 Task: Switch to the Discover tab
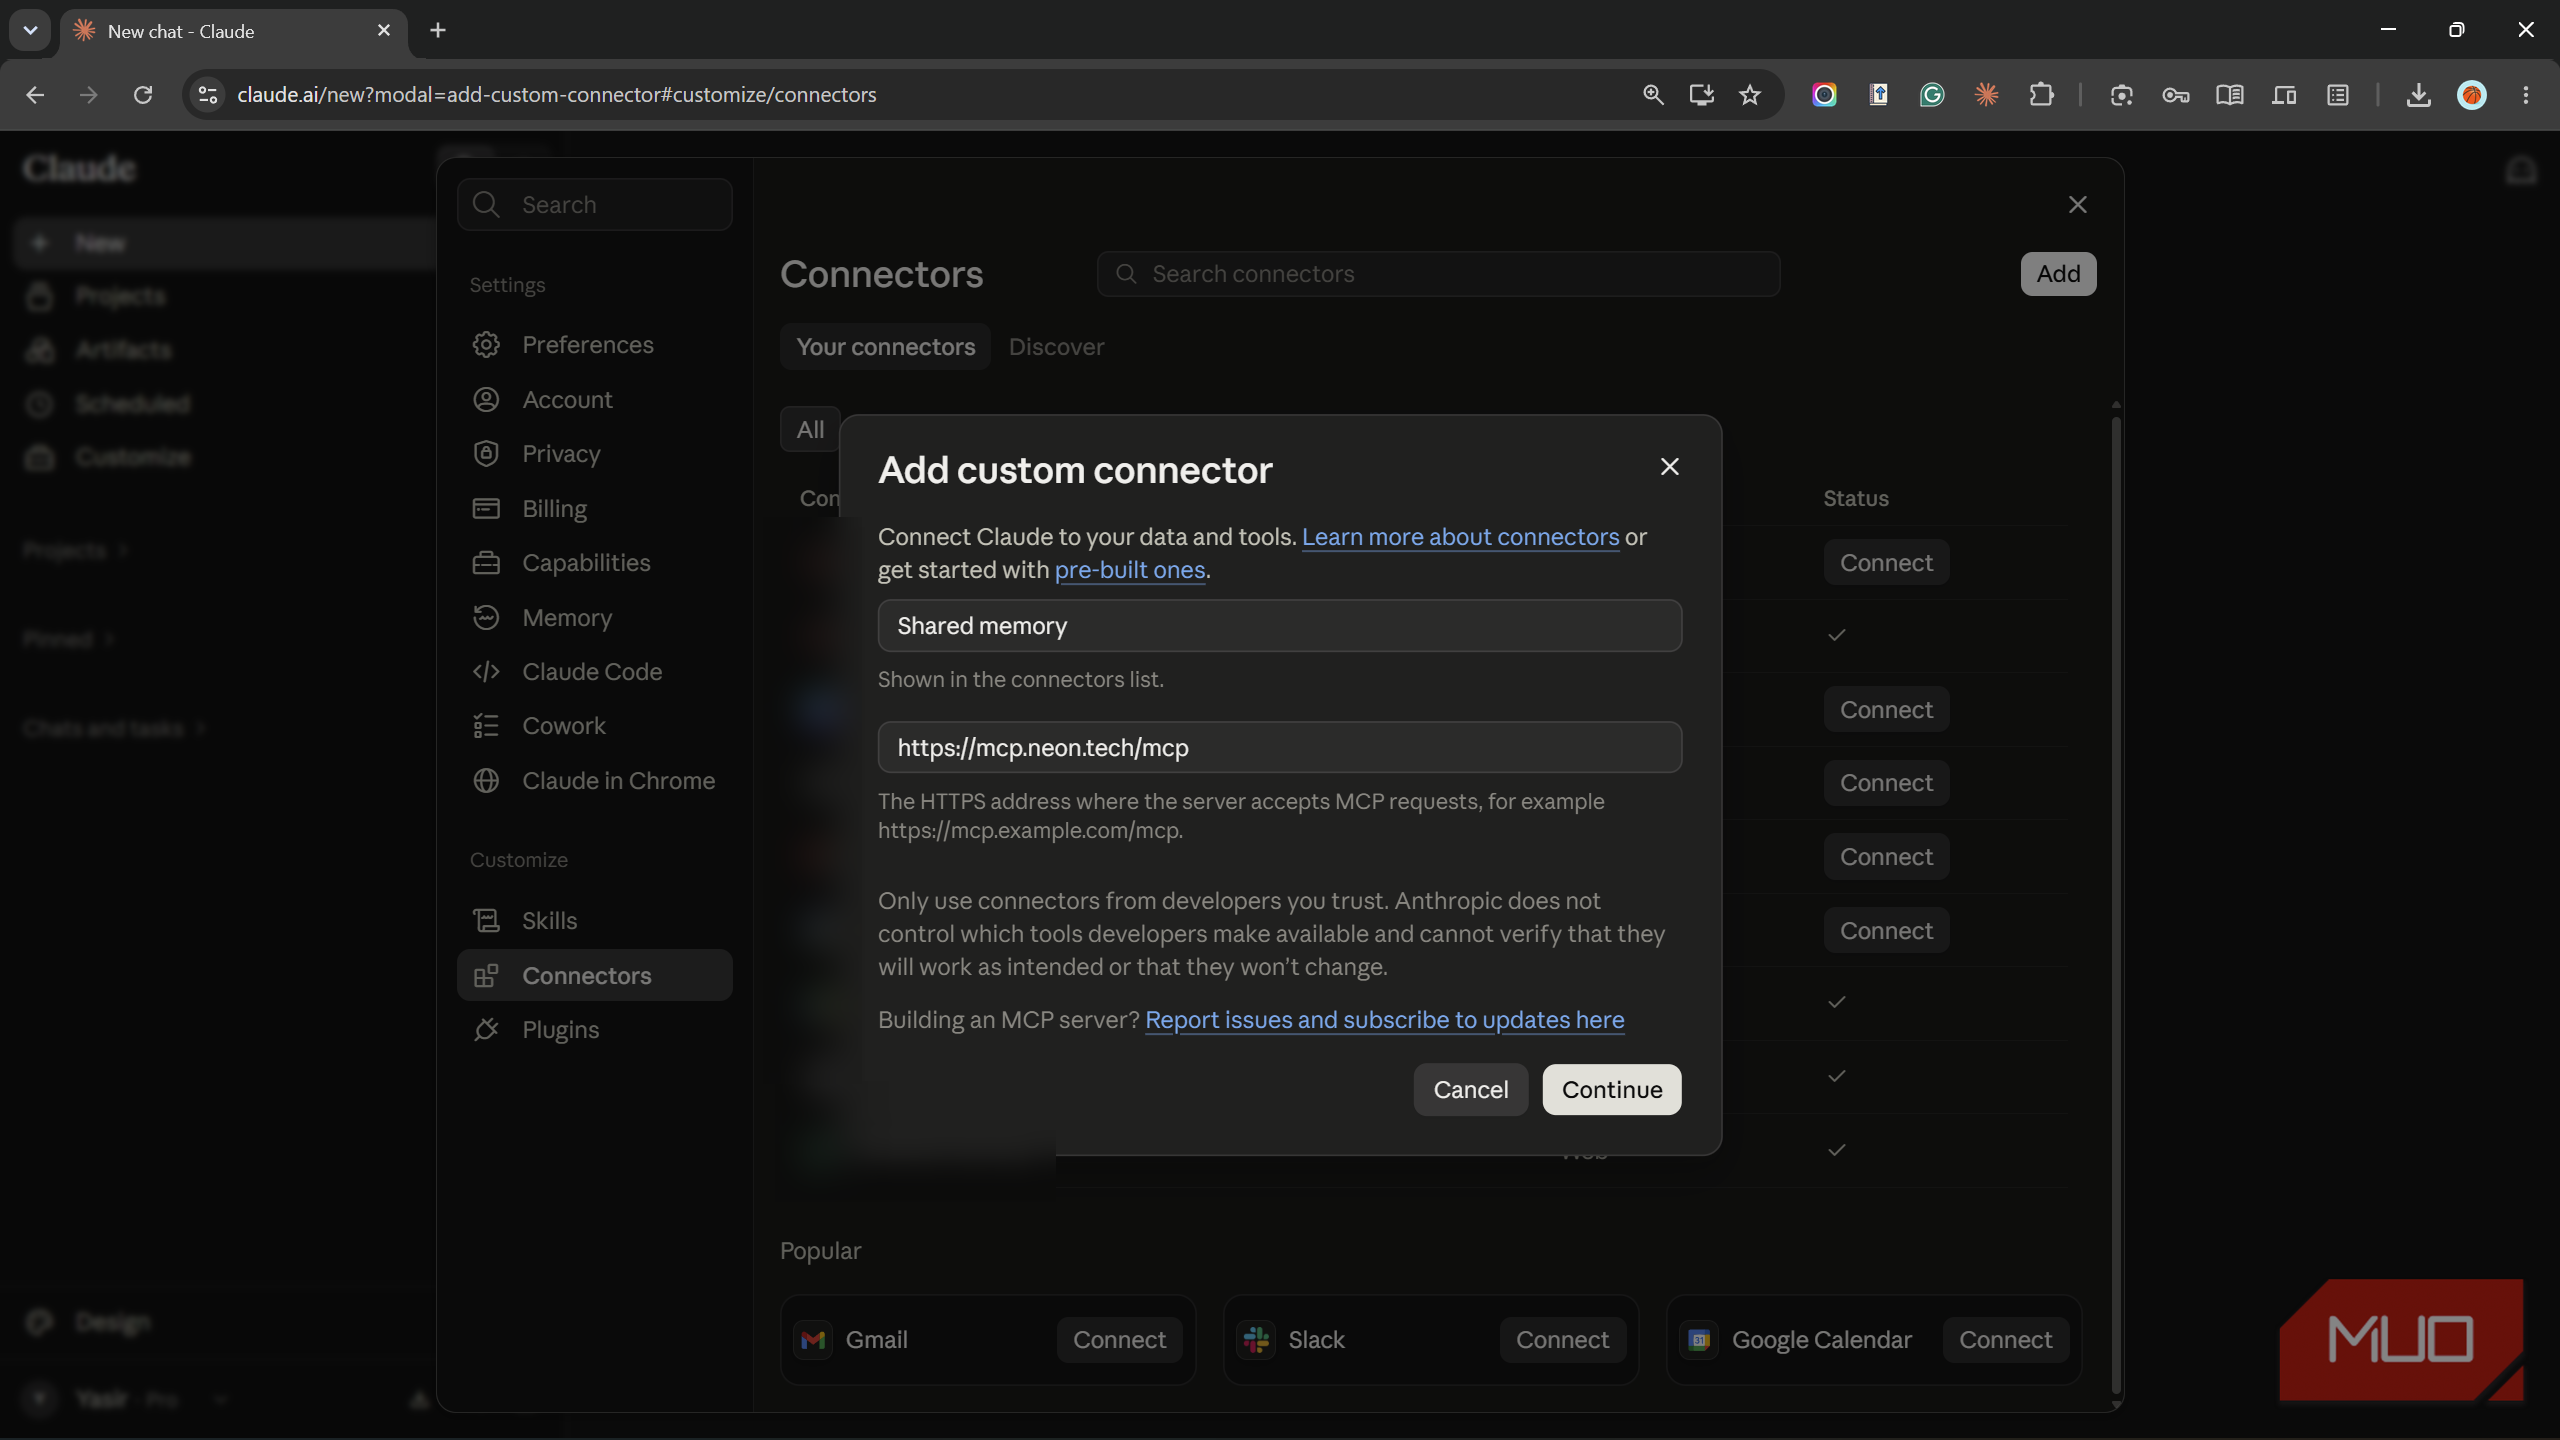point(1056,347)
